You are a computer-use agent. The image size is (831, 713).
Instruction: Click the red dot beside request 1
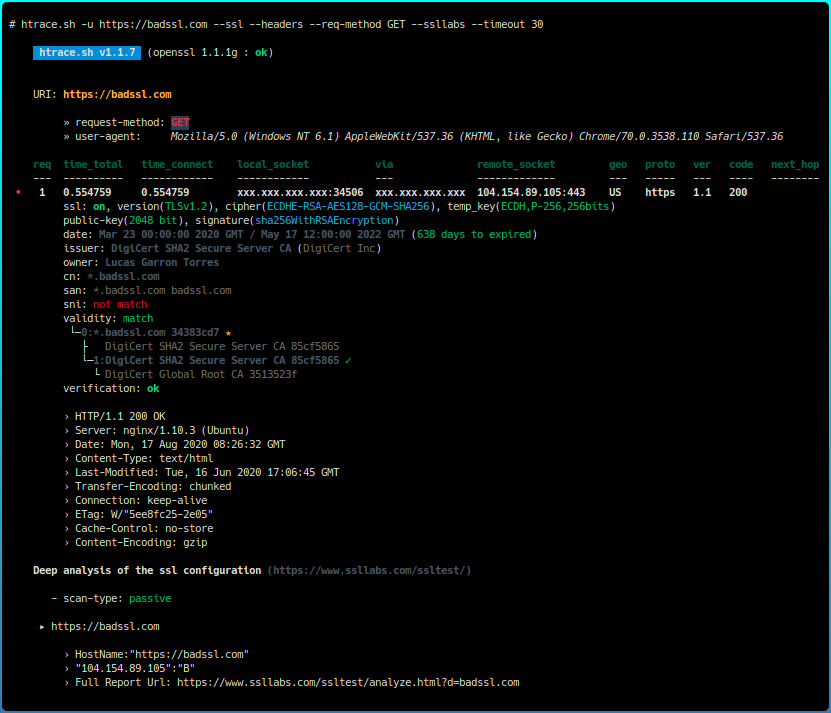(19, 192)
